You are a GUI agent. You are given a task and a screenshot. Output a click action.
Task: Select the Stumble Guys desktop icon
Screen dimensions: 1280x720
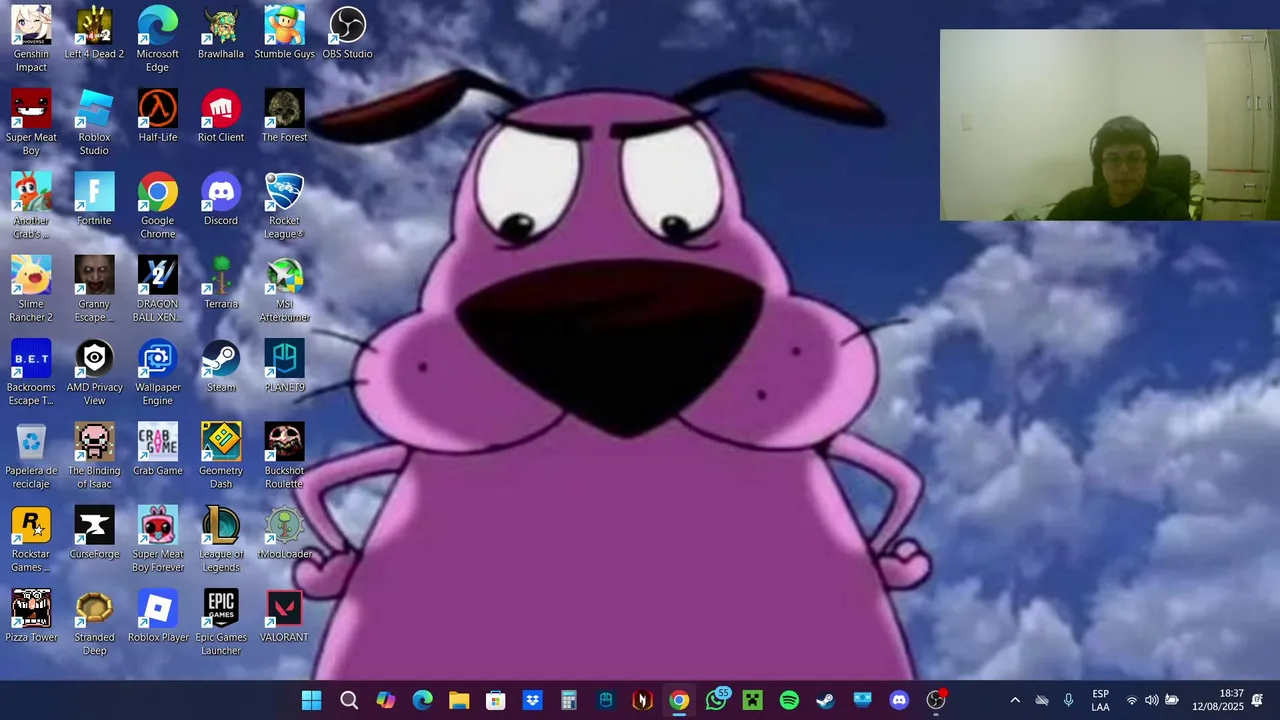point(284,33)
